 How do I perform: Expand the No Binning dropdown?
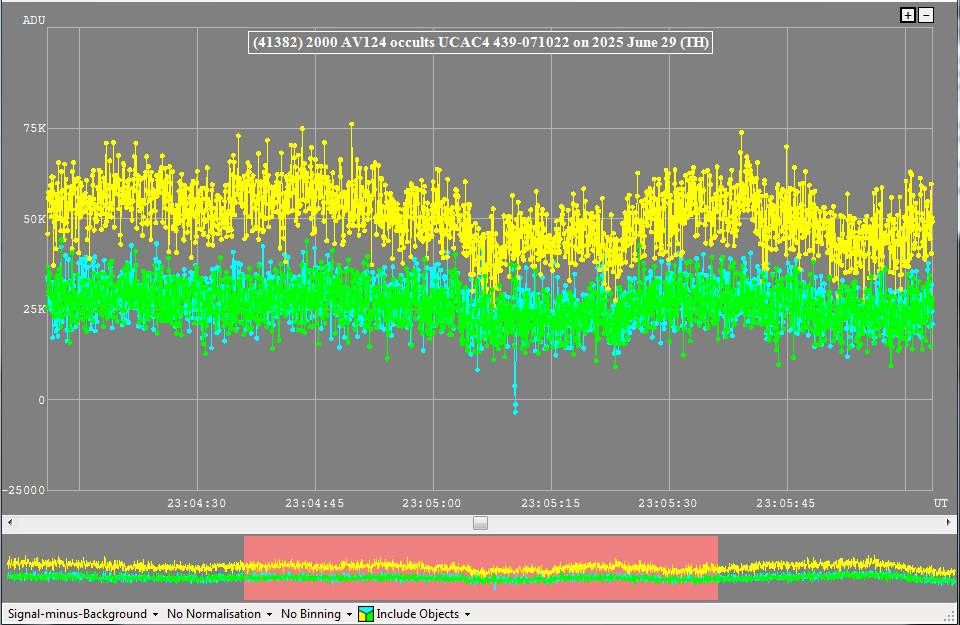point(317,614)
